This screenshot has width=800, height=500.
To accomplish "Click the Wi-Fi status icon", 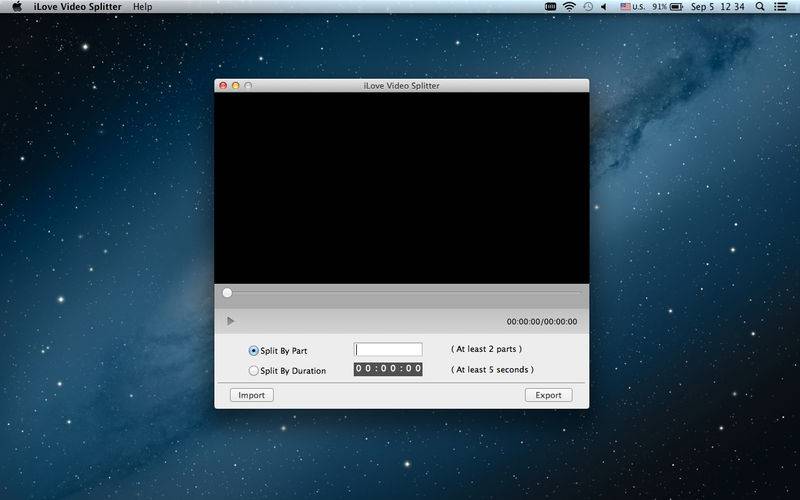I will 569,7.
